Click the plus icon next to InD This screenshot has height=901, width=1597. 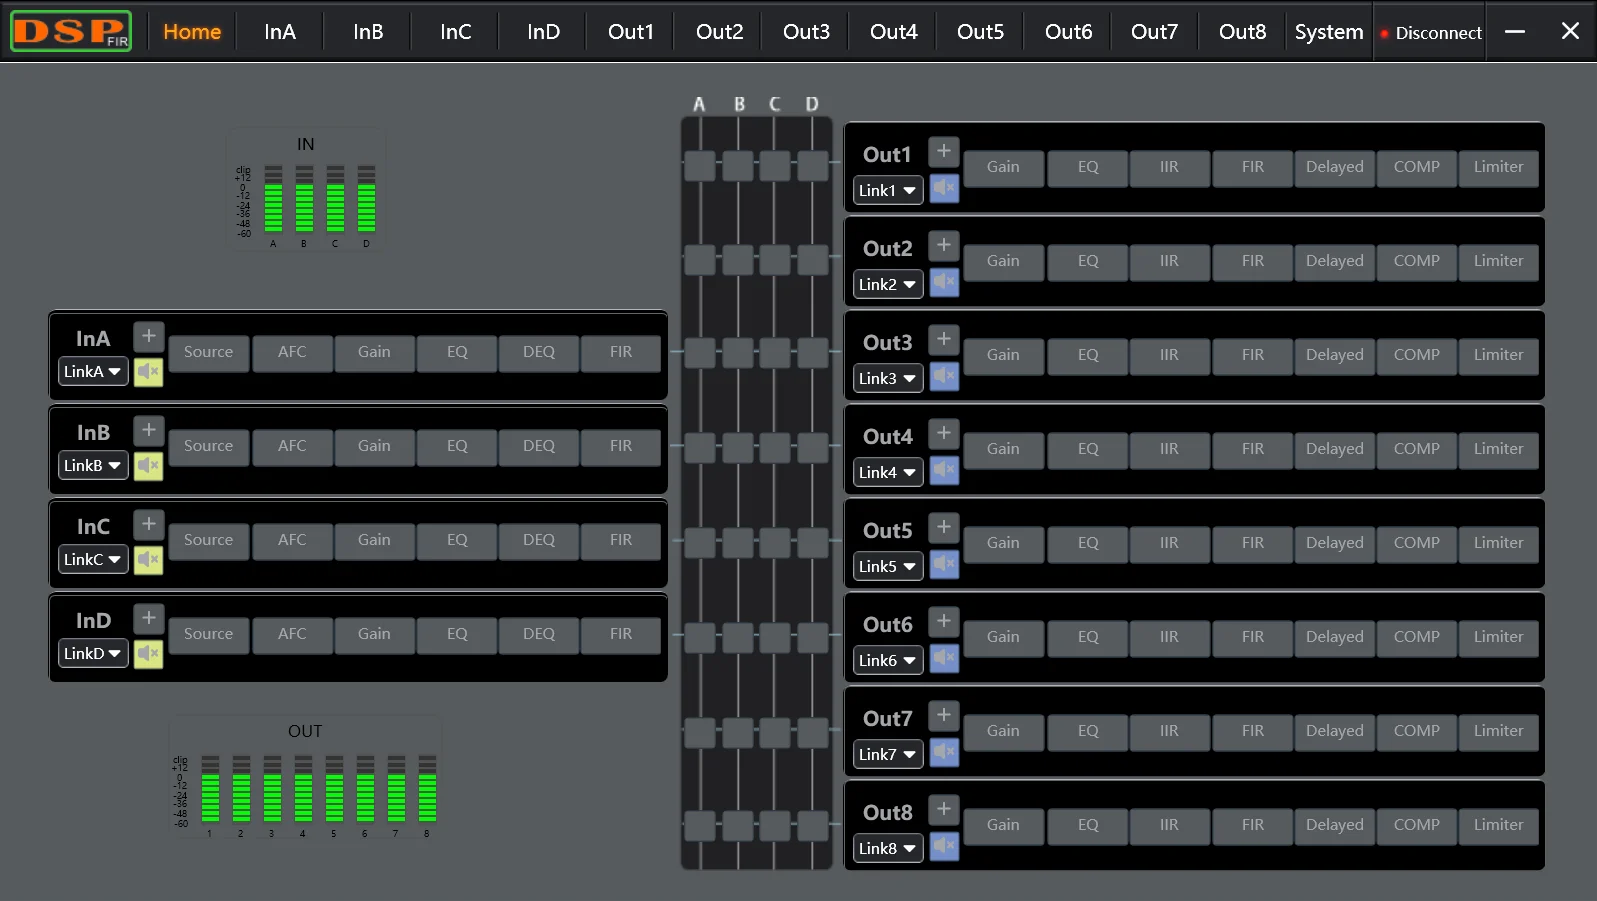(x=148, y=619)
